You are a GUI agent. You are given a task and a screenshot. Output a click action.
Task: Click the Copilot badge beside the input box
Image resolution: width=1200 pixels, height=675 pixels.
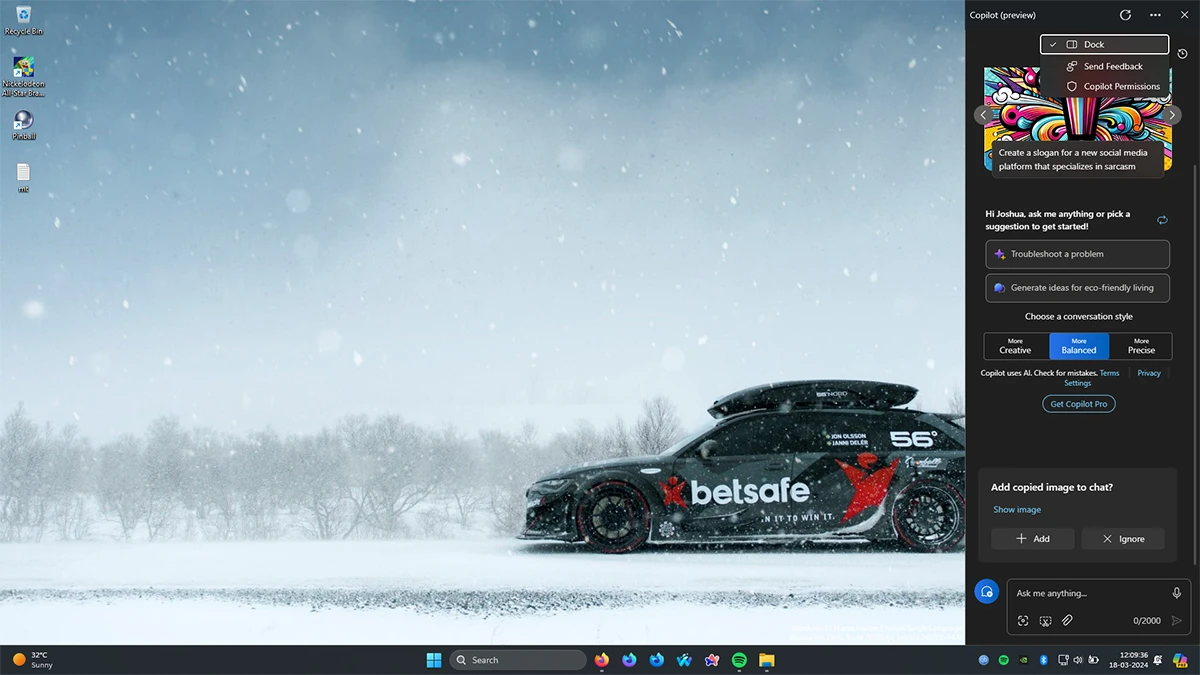pyautogui.click(x=986, y=591)
